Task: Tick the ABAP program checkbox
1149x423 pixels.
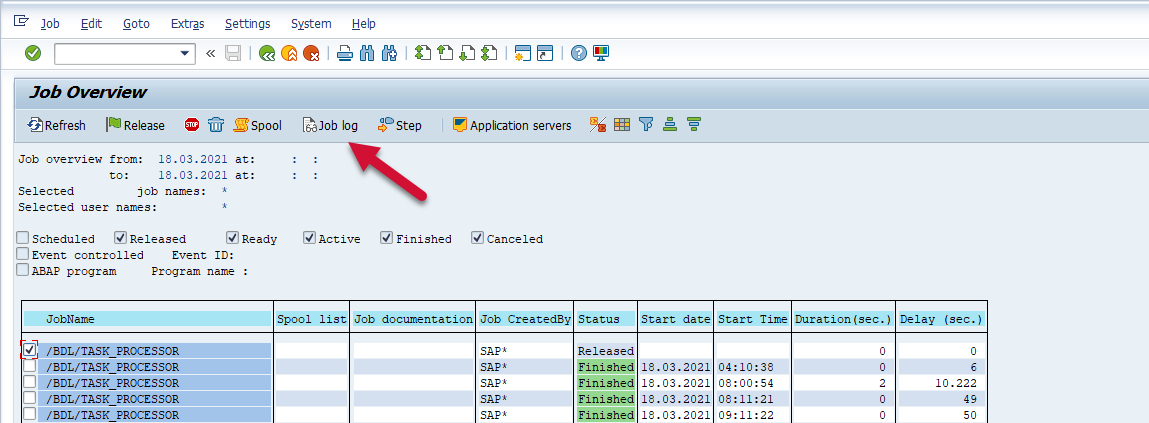Action: pyautogui.click(x=23, y=270)
